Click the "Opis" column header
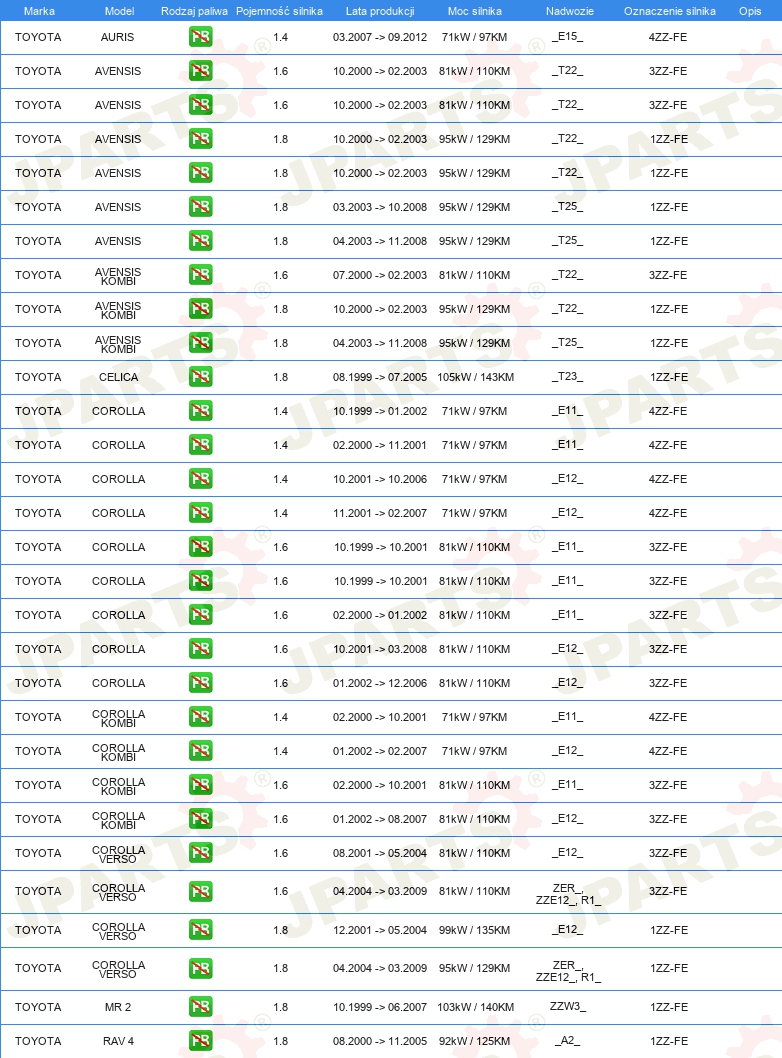This screenshot has height=1058, width=782. [750, 11]
